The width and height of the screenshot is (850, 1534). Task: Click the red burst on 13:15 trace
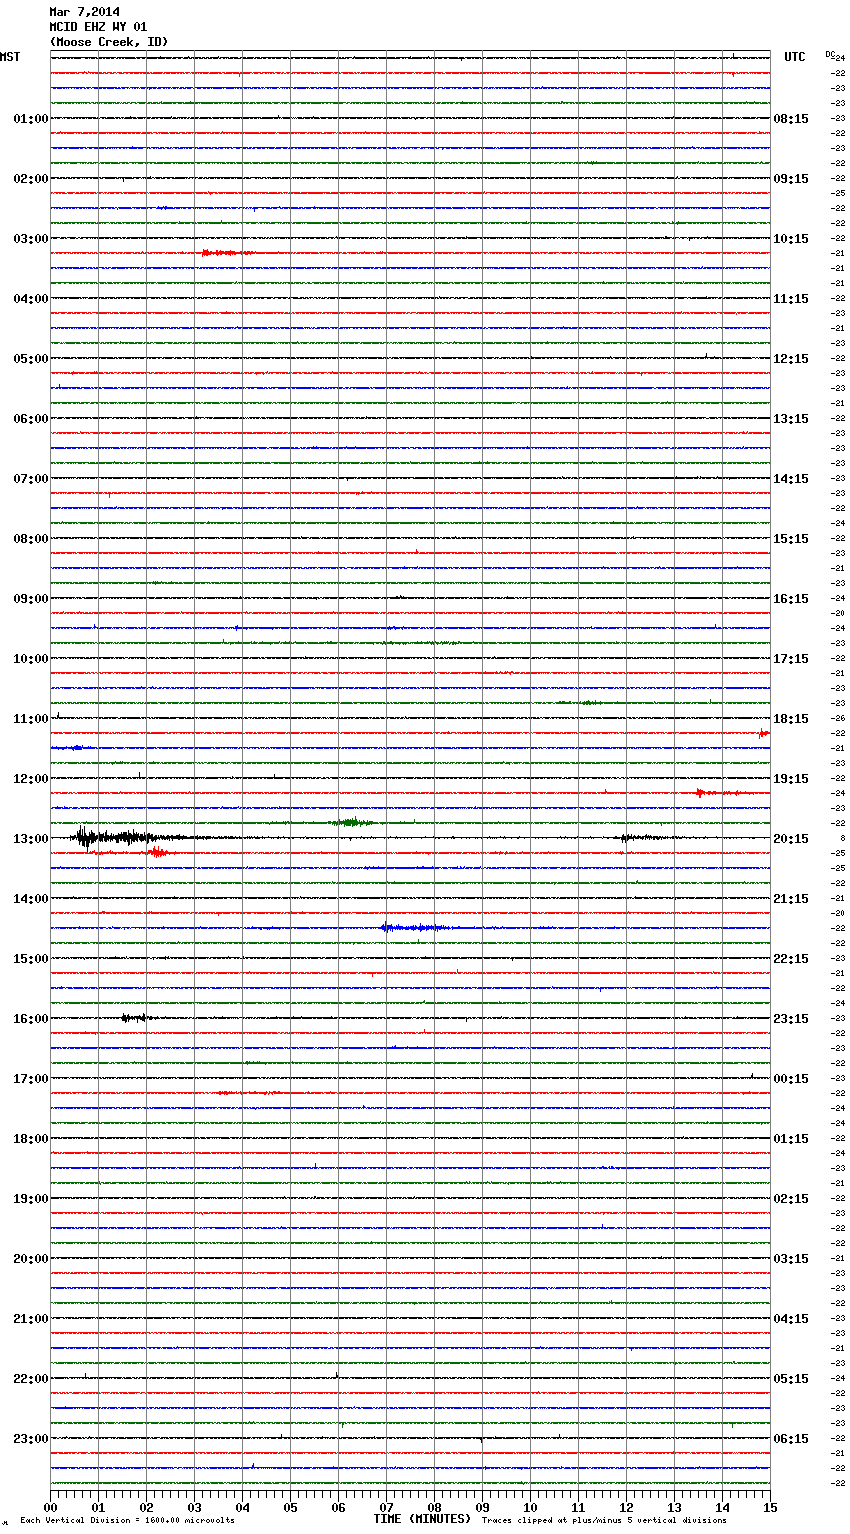158,853
